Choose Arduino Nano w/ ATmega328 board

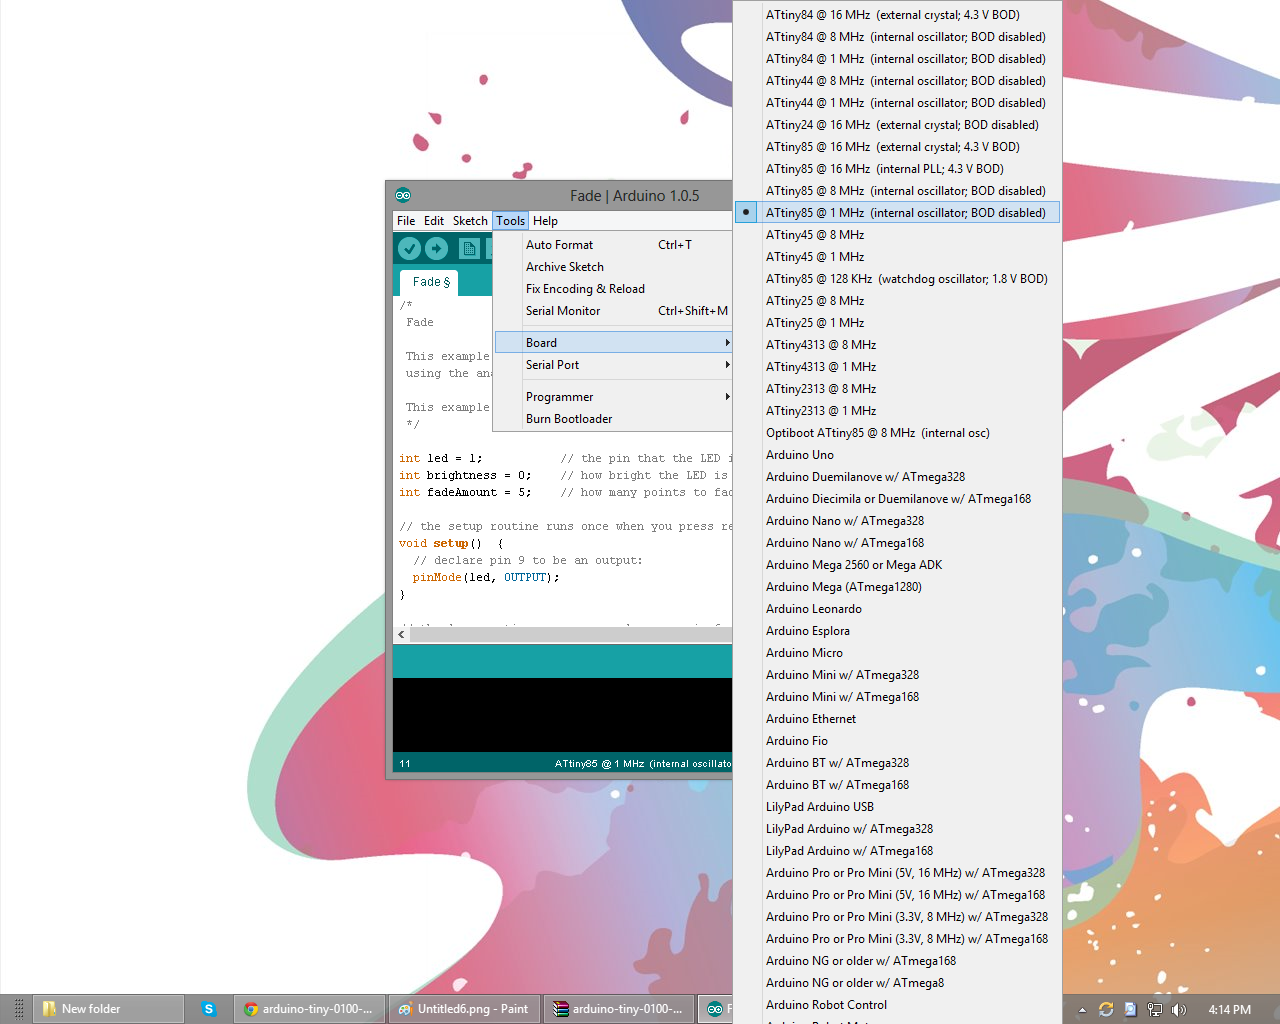coord(897,521)
